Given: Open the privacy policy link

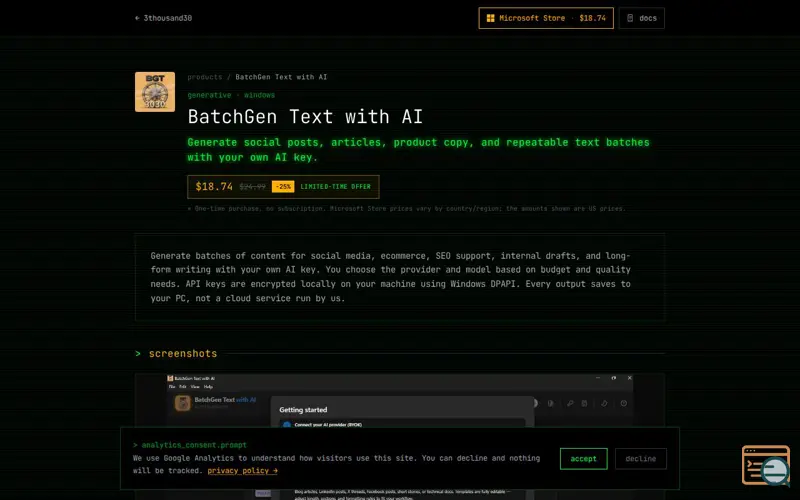Looking at the screenshot, I should point(242,471).
